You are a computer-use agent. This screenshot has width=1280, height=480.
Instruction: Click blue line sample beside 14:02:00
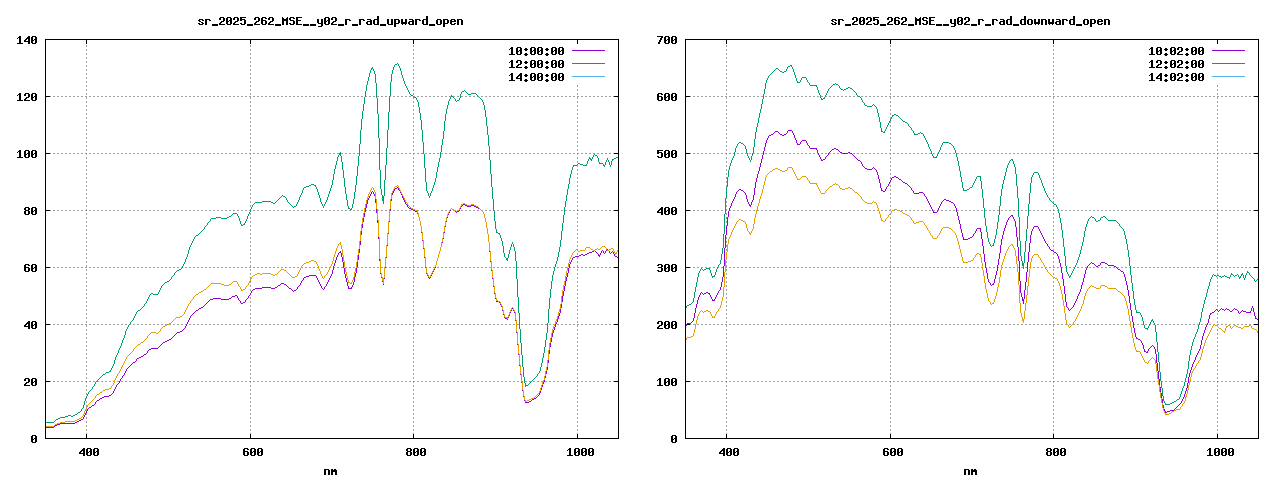tap(1228, 77)
